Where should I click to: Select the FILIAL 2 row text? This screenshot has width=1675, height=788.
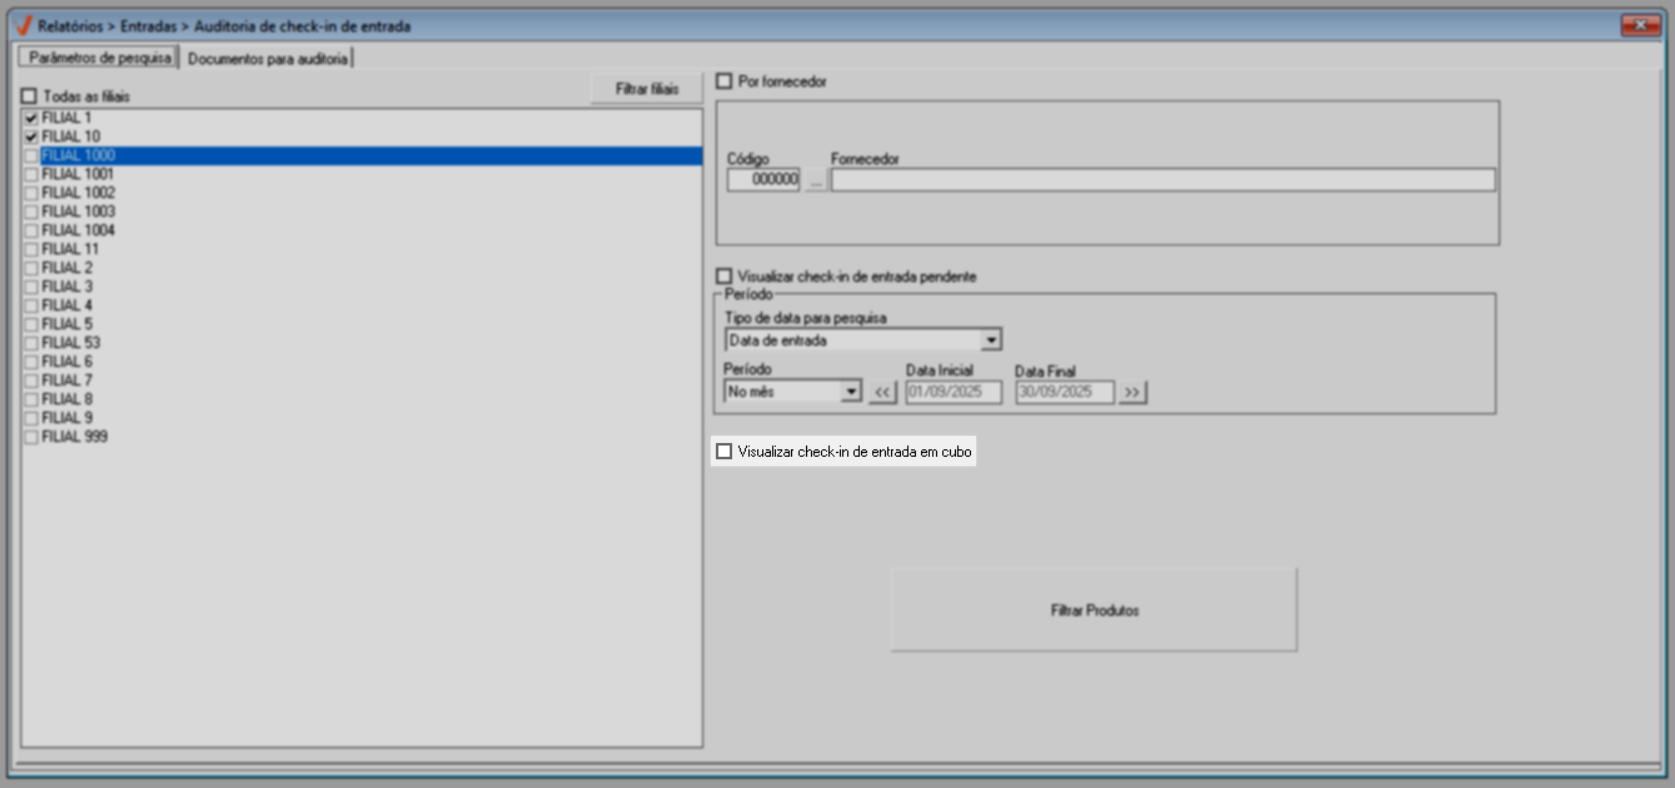tap(67, 268)
